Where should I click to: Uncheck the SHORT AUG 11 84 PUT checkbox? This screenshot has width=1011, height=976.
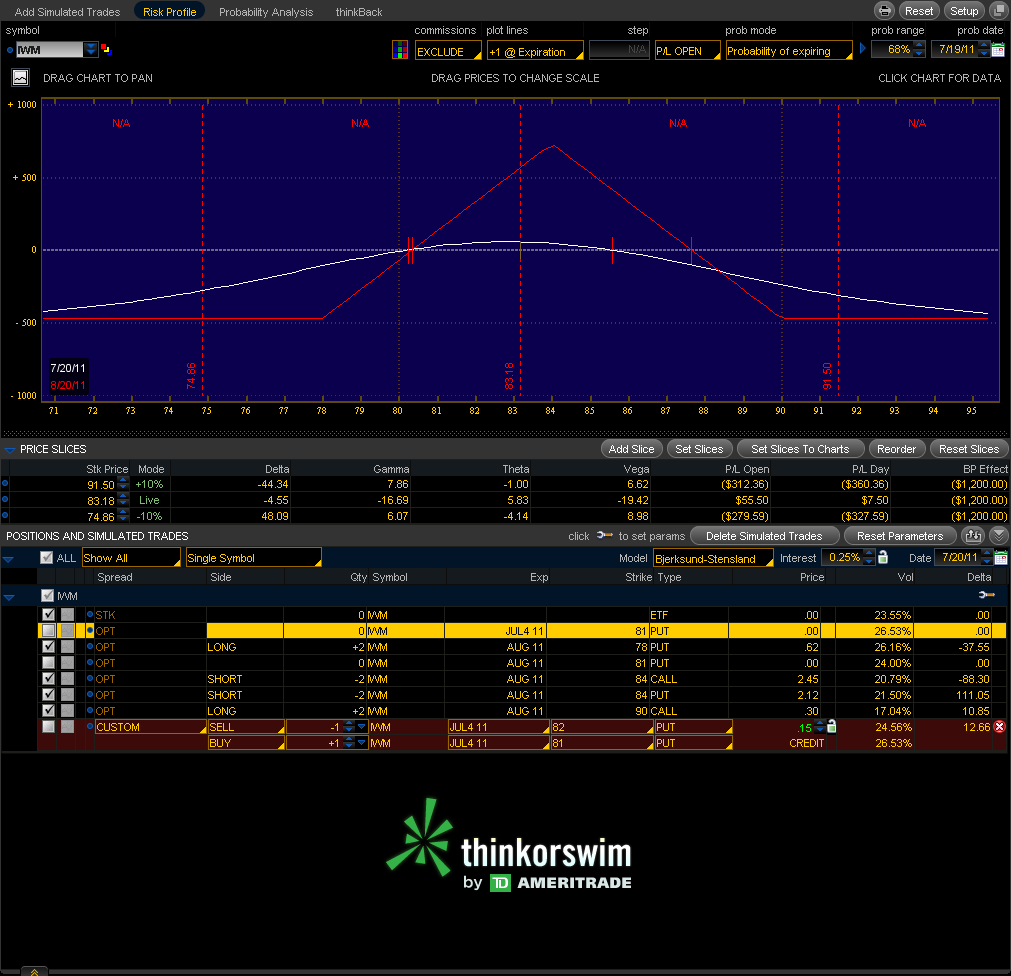point(48,694)
